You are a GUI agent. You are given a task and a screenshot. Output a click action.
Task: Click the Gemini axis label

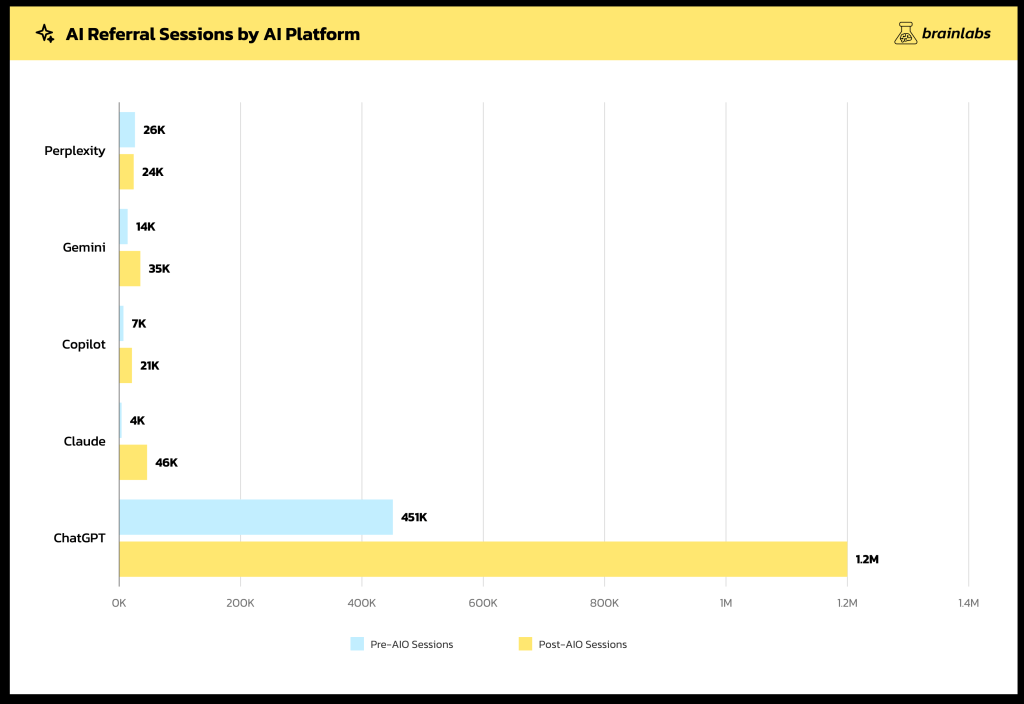point(84,248)
